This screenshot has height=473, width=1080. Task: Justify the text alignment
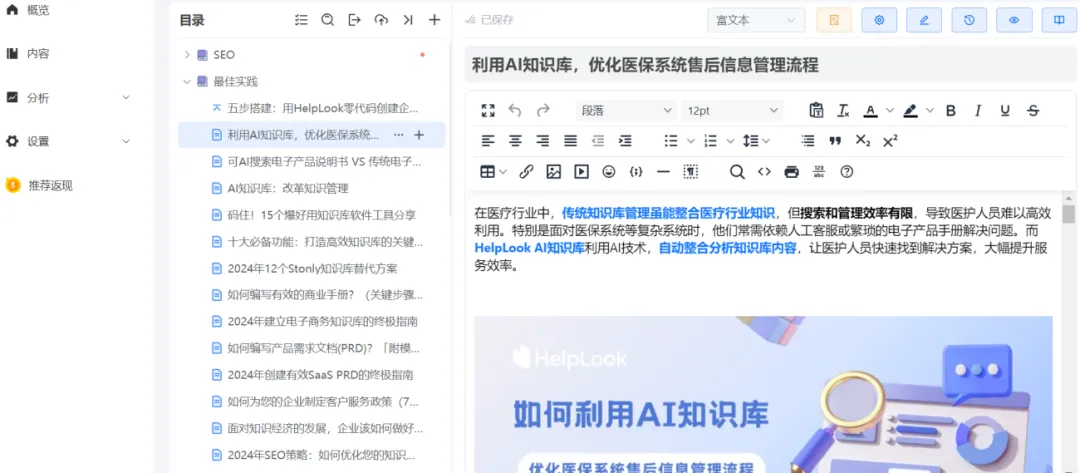(570, 141)
